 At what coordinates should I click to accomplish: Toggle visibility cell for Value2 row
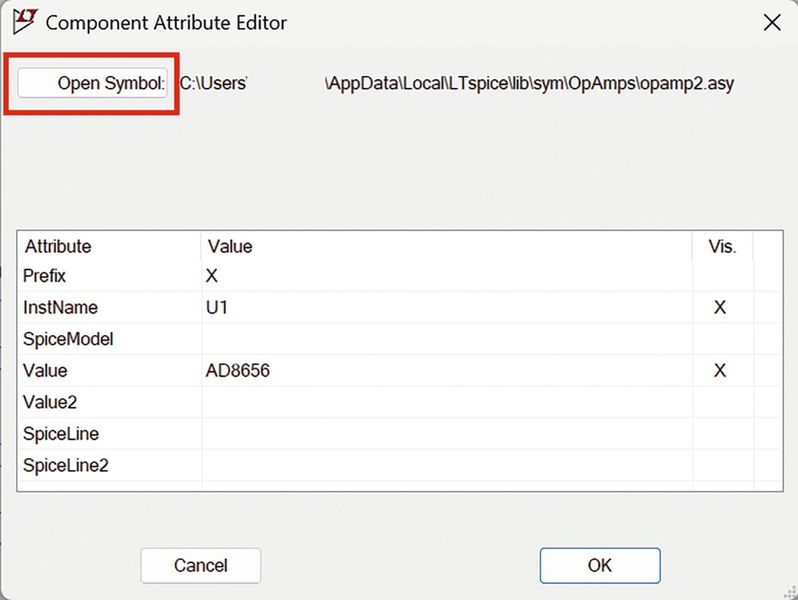click(x=723, y=402)
